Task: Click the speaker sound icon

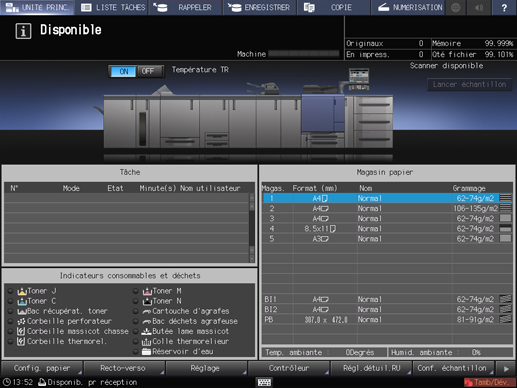Action: [479, 7]
